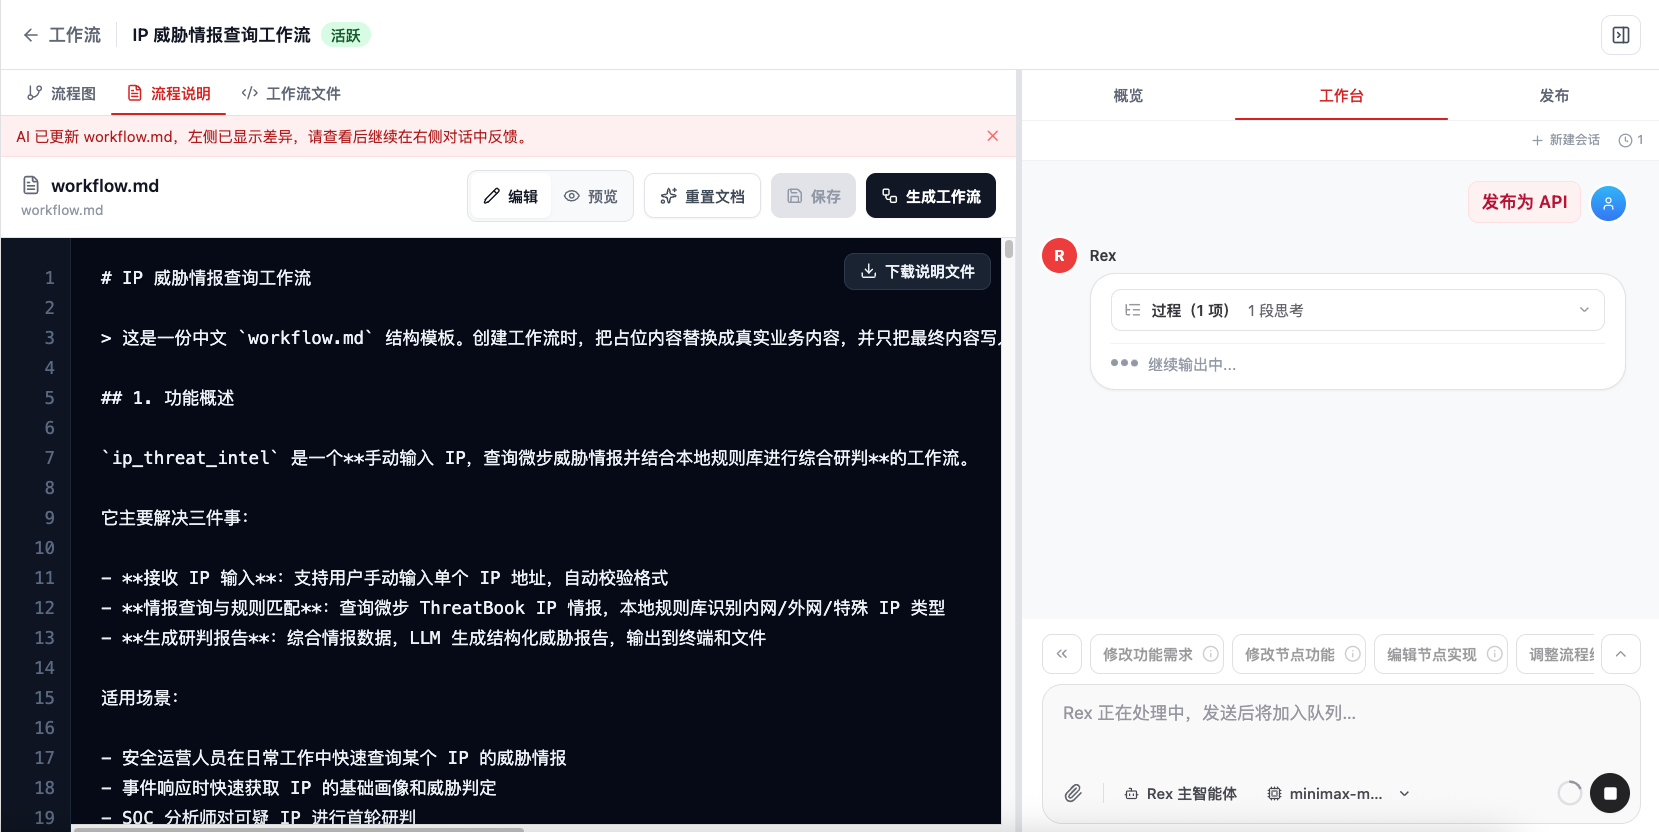Click the 生成工作流 button
1659x832 pixels.
click(x=931, y=196)
